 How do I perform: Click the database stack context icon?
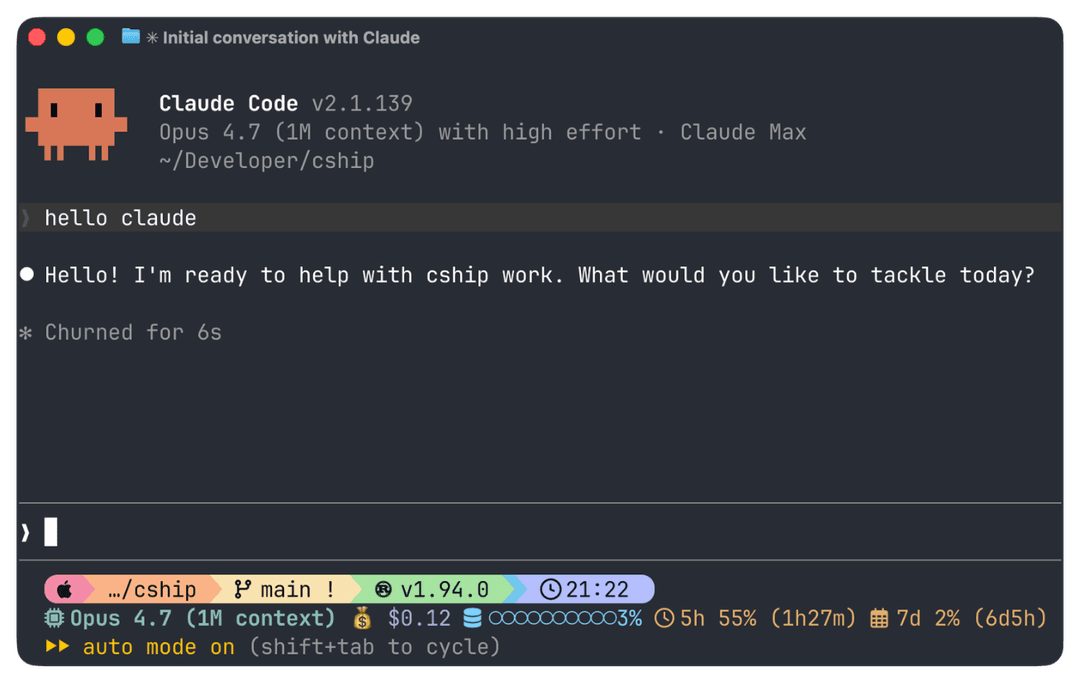pos(472,618)
